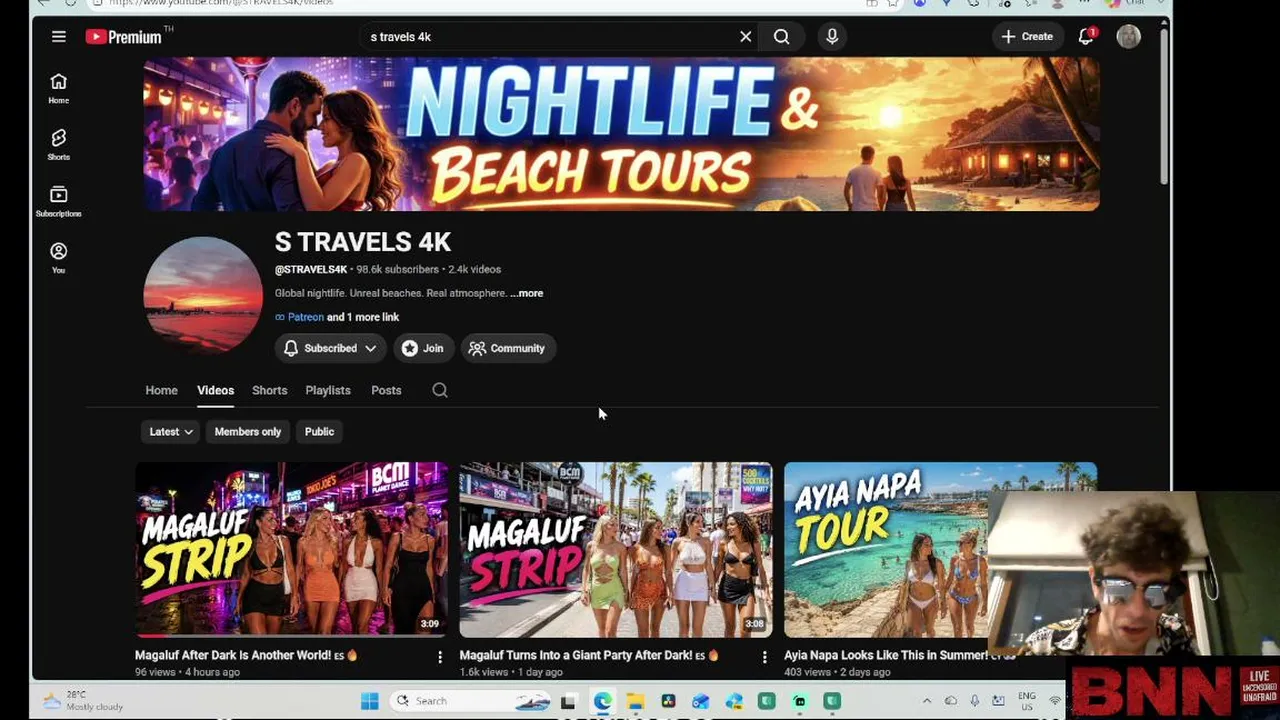The height and width of the screenshot is (720, 1280).
Task: Click the ENG US language indicator
Action: (x=1027, y=700)
